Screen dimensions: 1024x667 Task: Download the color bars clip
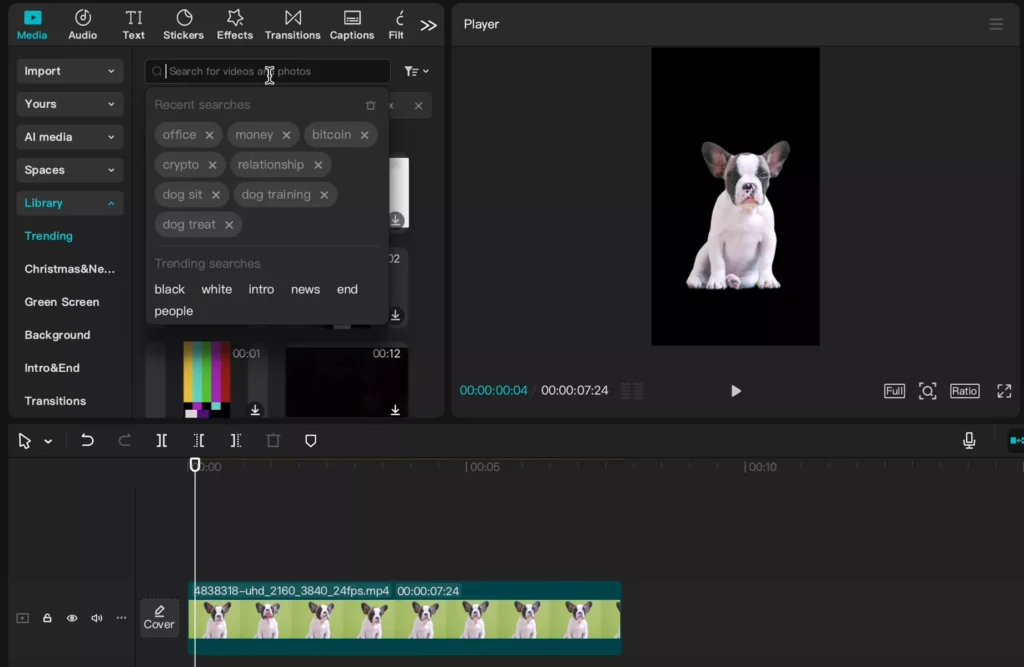(x=255, y=410)
